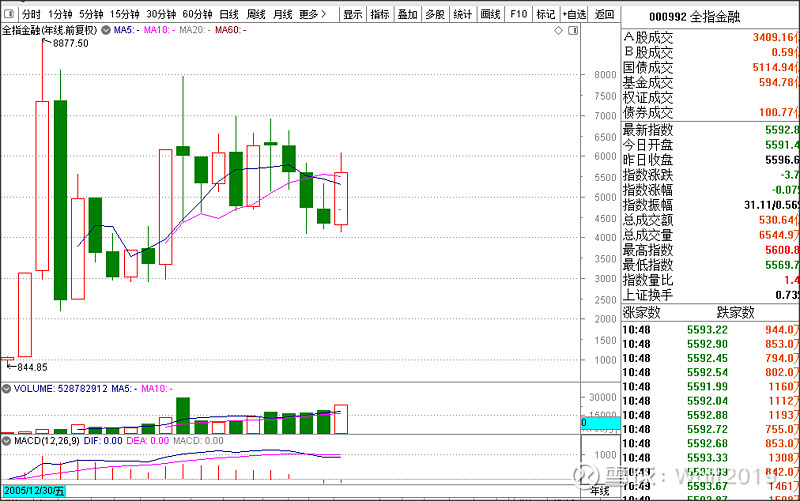Switch chart to 日线 daily period
Screen dimensions: 800x501
coord(229,14)
